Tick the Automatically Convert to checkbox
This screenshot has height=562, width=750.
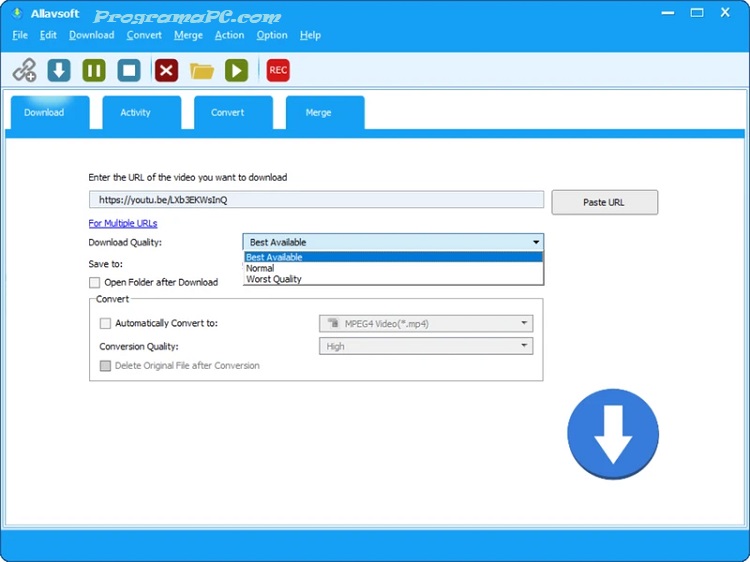[x=106, y=324]
